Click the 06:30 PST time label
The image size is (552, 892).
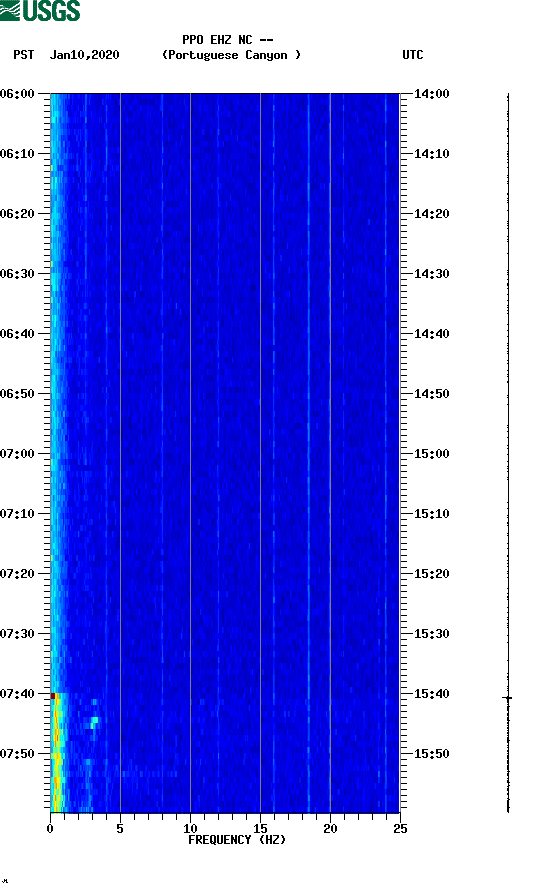pos(18,274)
